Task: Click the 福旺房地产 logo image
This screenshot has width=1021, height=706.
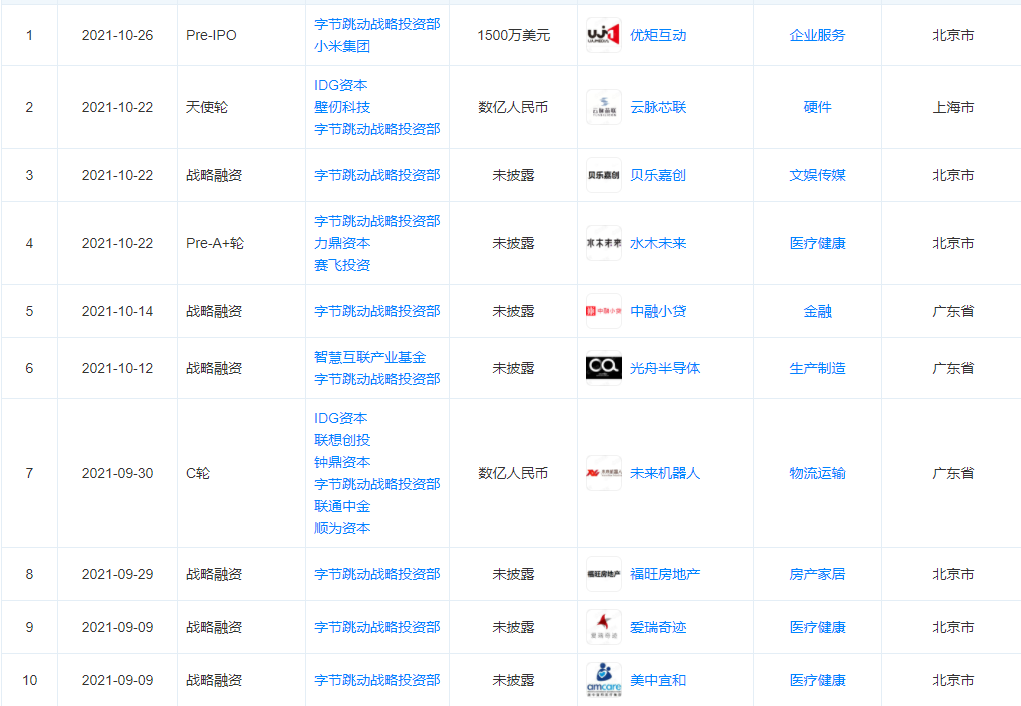Action: click(x=603, y=574)
